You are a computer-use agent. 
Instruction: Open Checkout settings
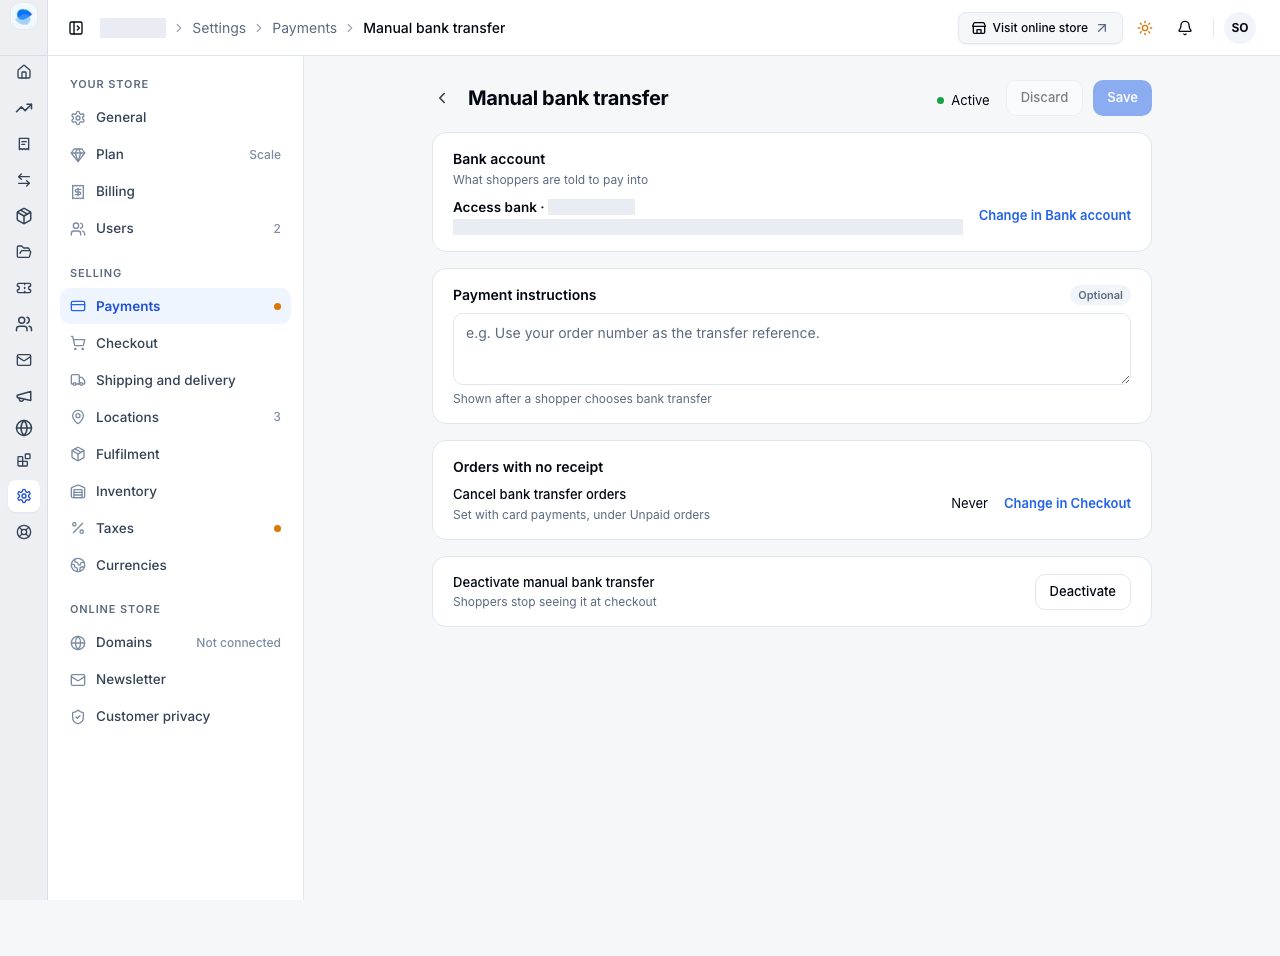click(175, 343)
